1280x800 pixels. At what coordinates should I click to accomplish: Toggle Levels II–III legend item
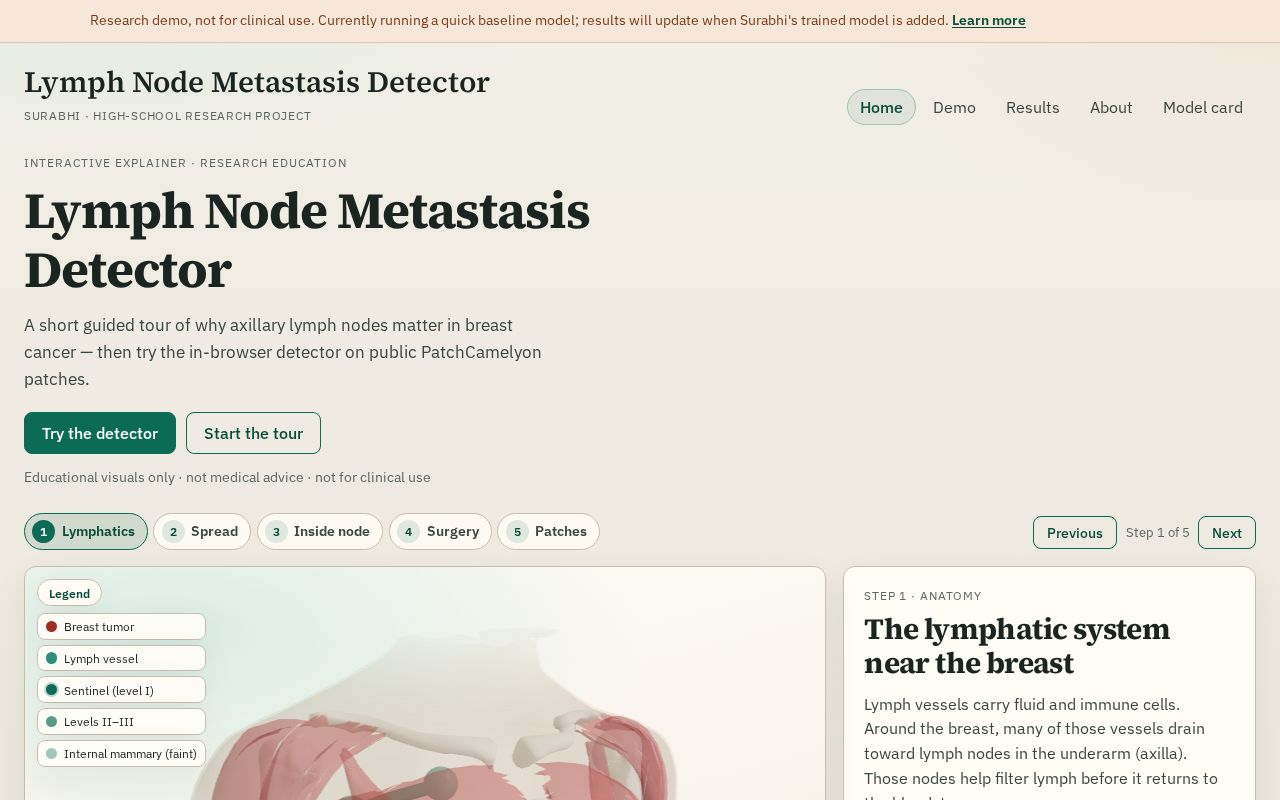click(121, 722)
